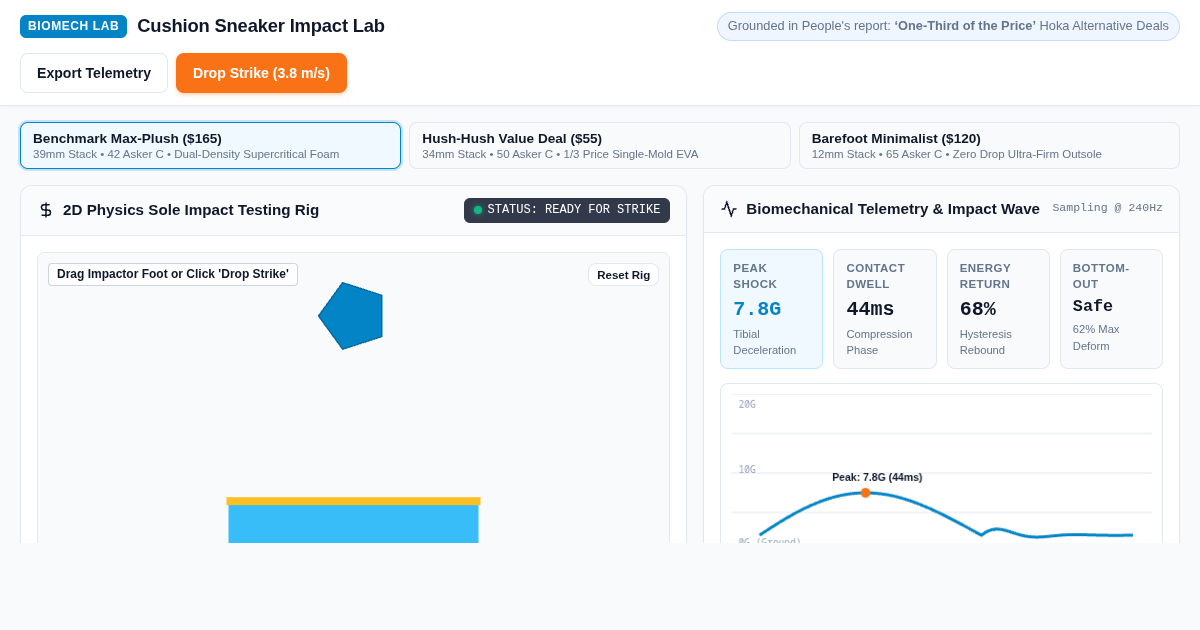
Task: Click the STATUS: READY FOR STRIKE badge
Action: (567, 210)
